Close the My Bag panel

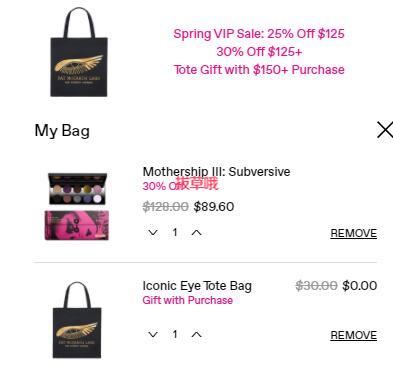tap(385, 130)
